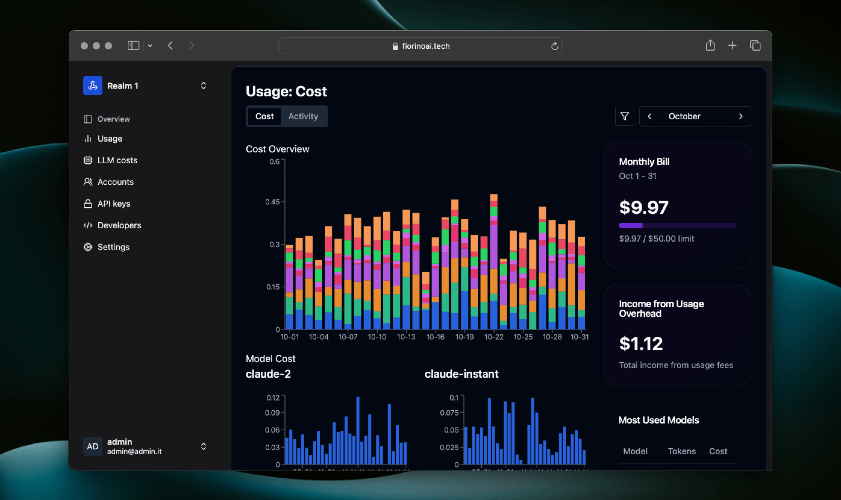The width and height of the screenshot is (841, 500).
Task: Open sidebar options dropdown chevron
Action: tap(150, 46)
